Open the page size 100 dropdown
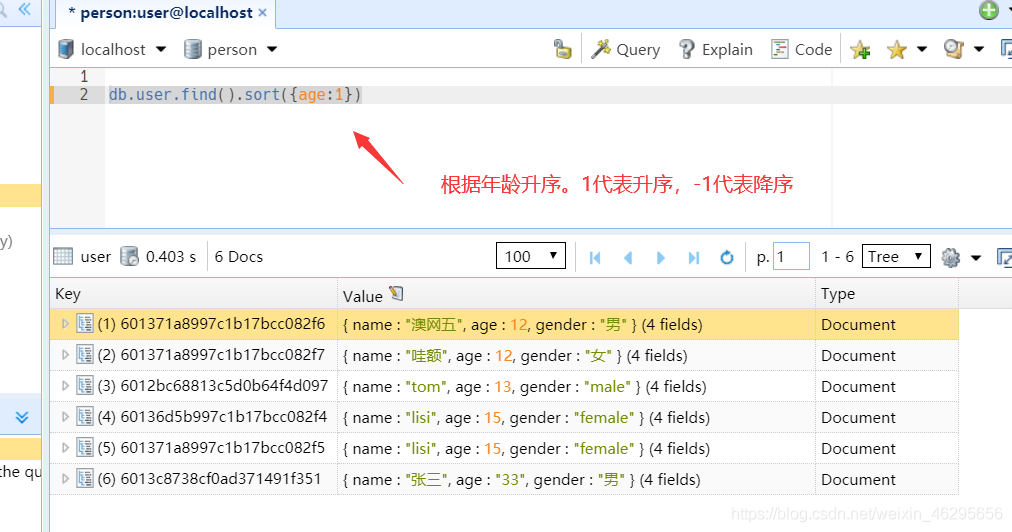The image size is (1012, 532). click(531, 256)
